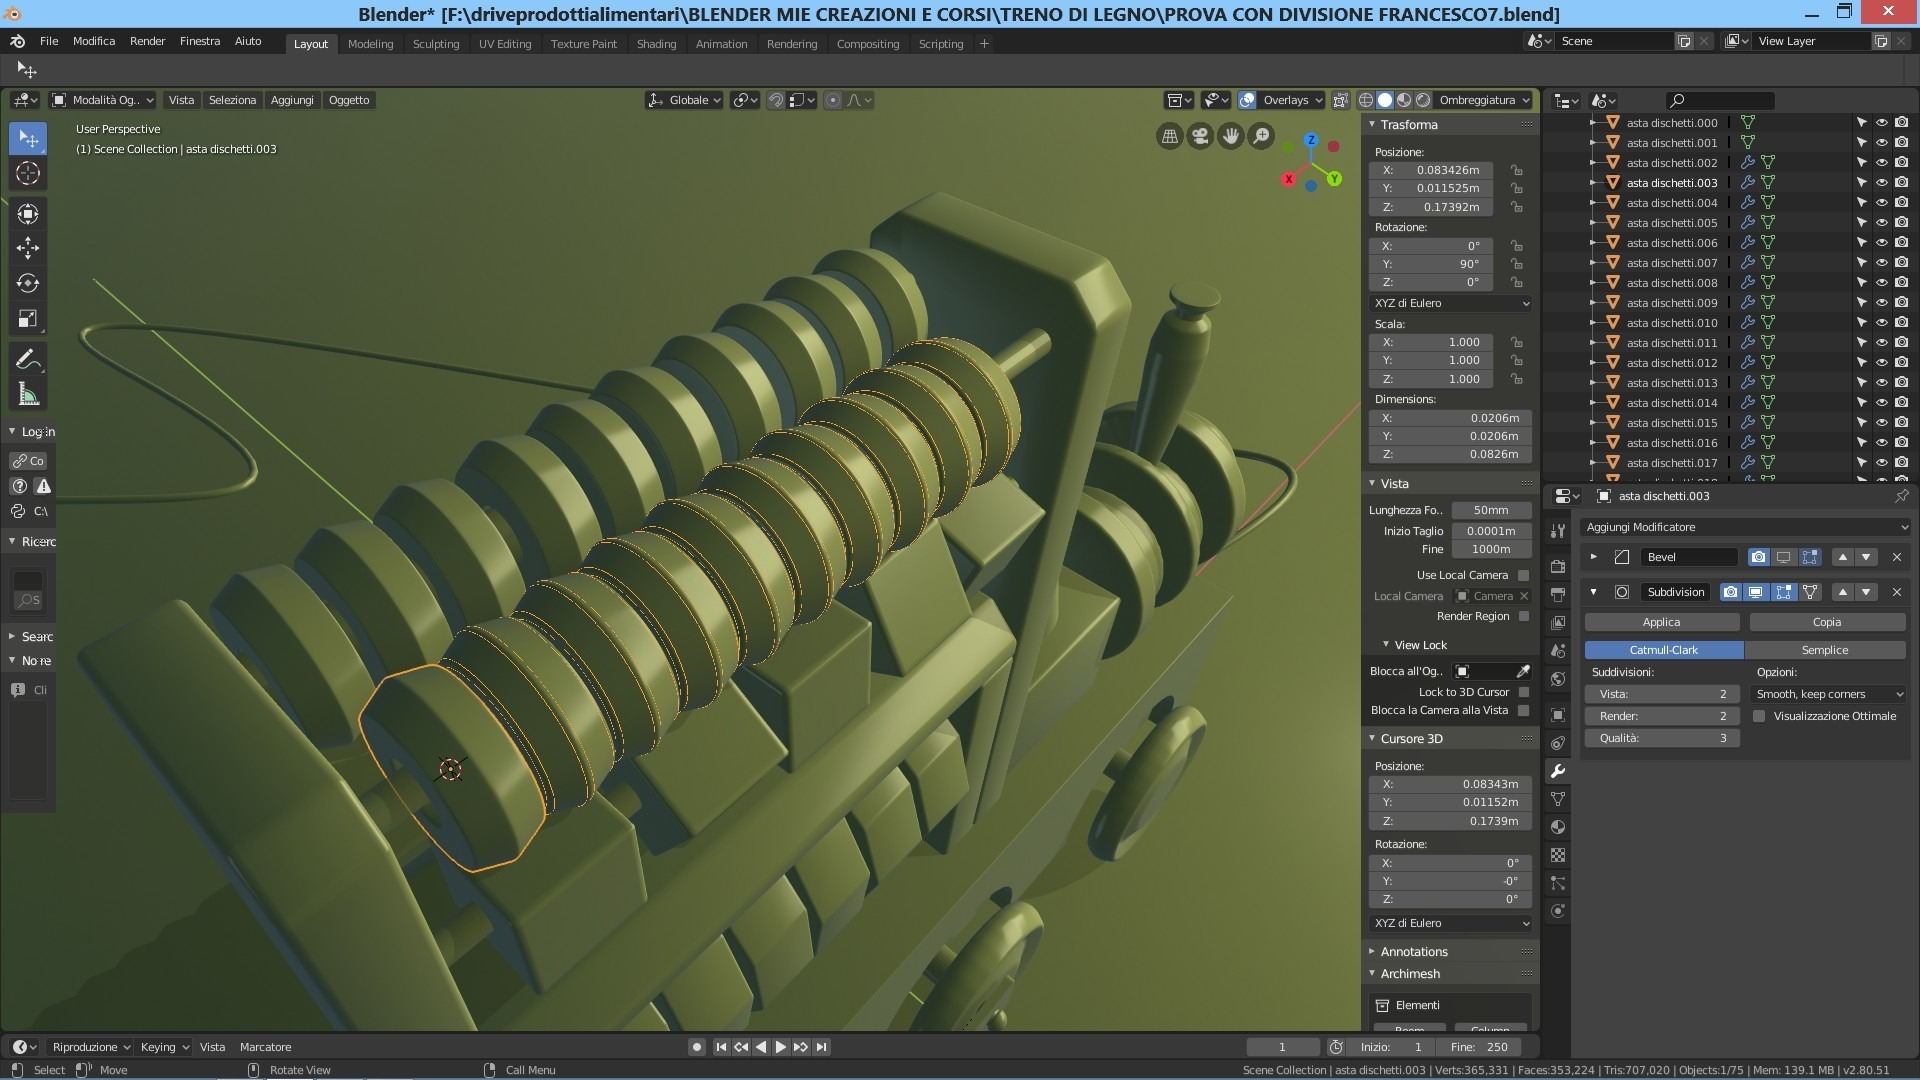Viewport: 1920px width, 1080px height.
Task: Select the Catmull-Clark subdivision type
Action: click(x=1664, y=650)
